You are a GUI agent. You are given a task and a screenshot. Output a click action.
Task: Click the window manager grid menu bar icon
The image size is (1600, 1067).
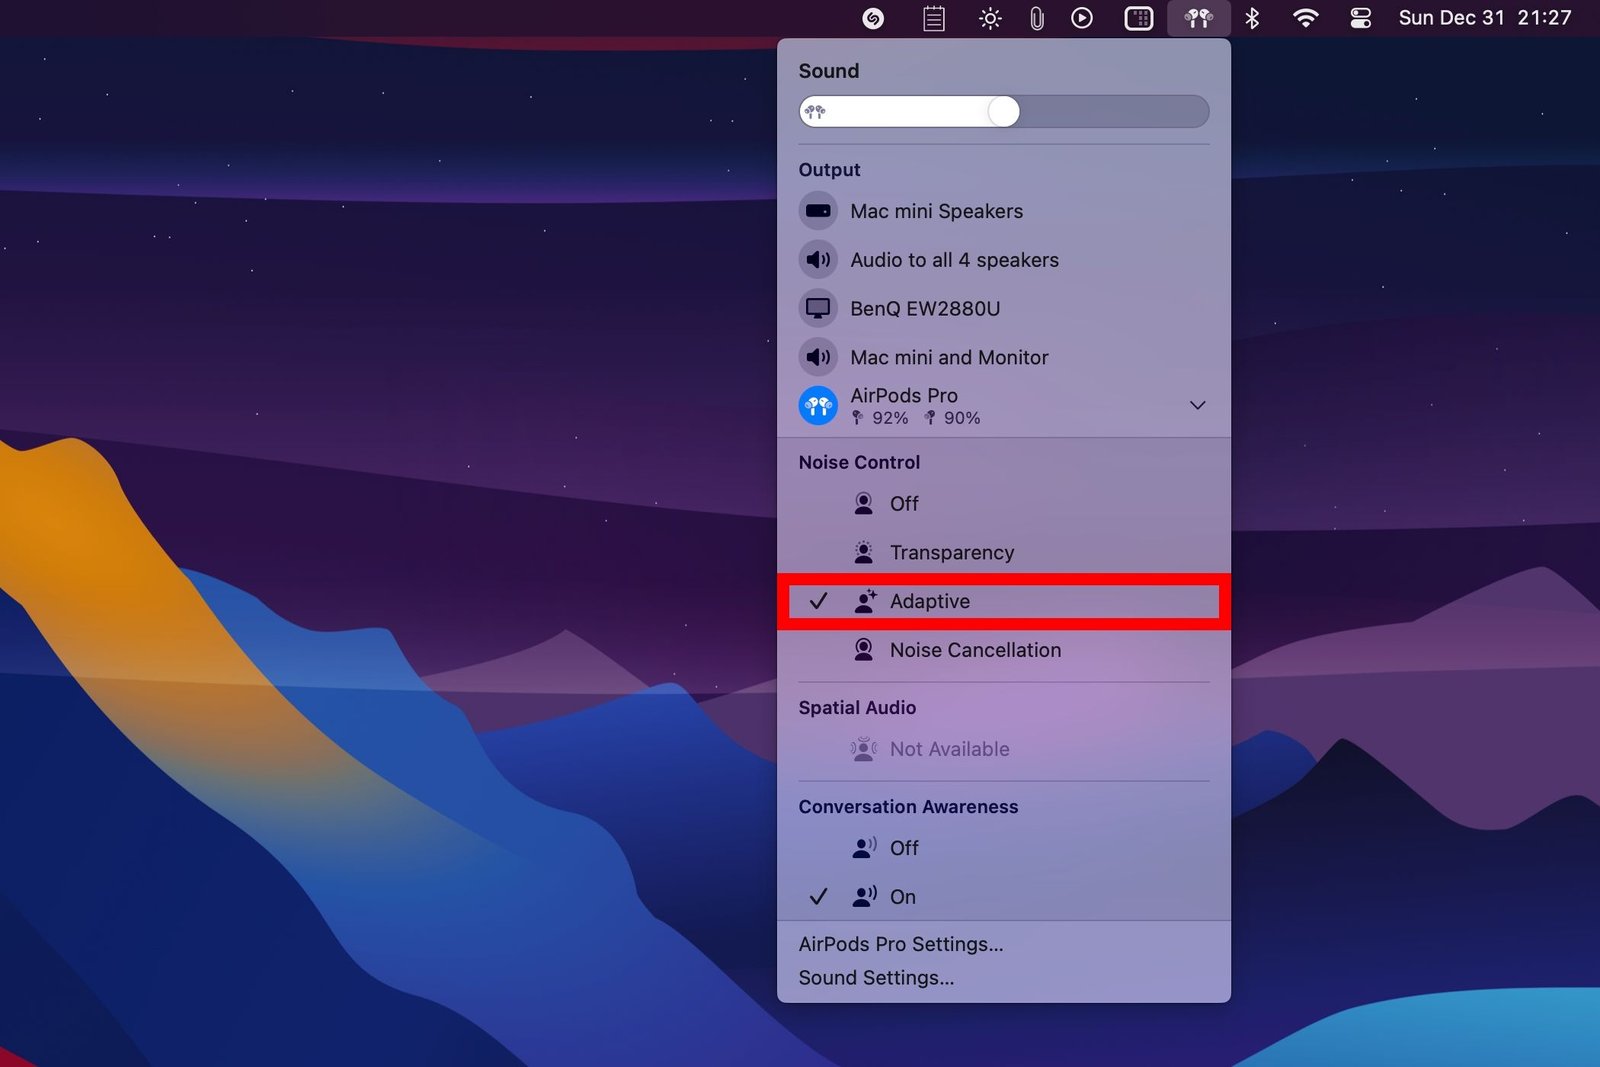[1138, 18]
